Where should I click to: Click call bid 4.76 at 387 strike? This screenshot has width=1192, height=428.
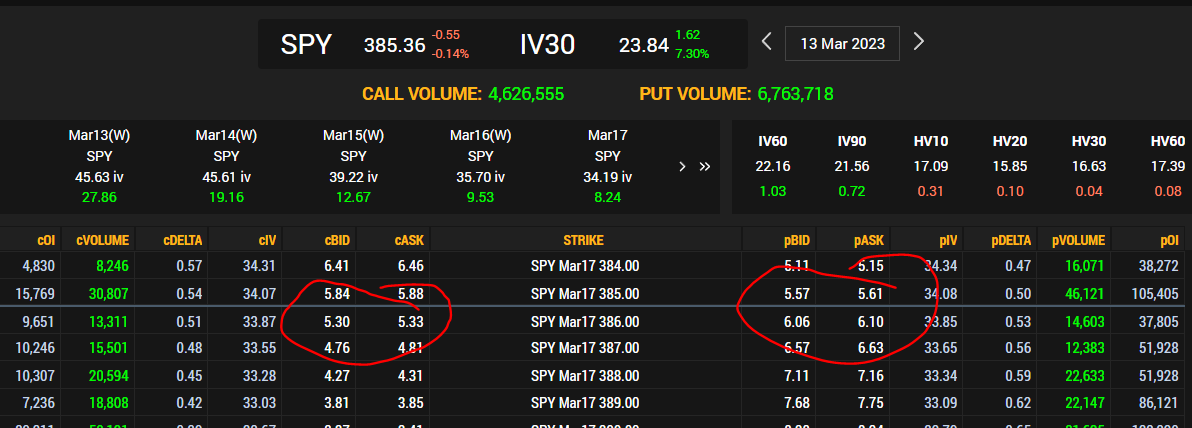pos(335,348)
